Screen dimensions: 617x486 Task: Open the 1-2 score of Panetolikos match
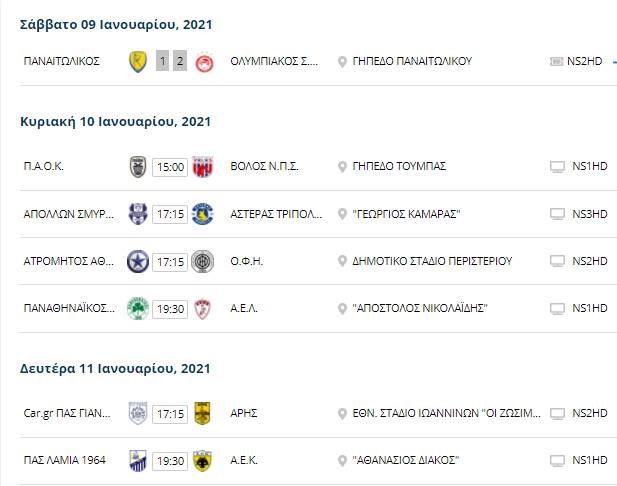click(x=171, y=61)
